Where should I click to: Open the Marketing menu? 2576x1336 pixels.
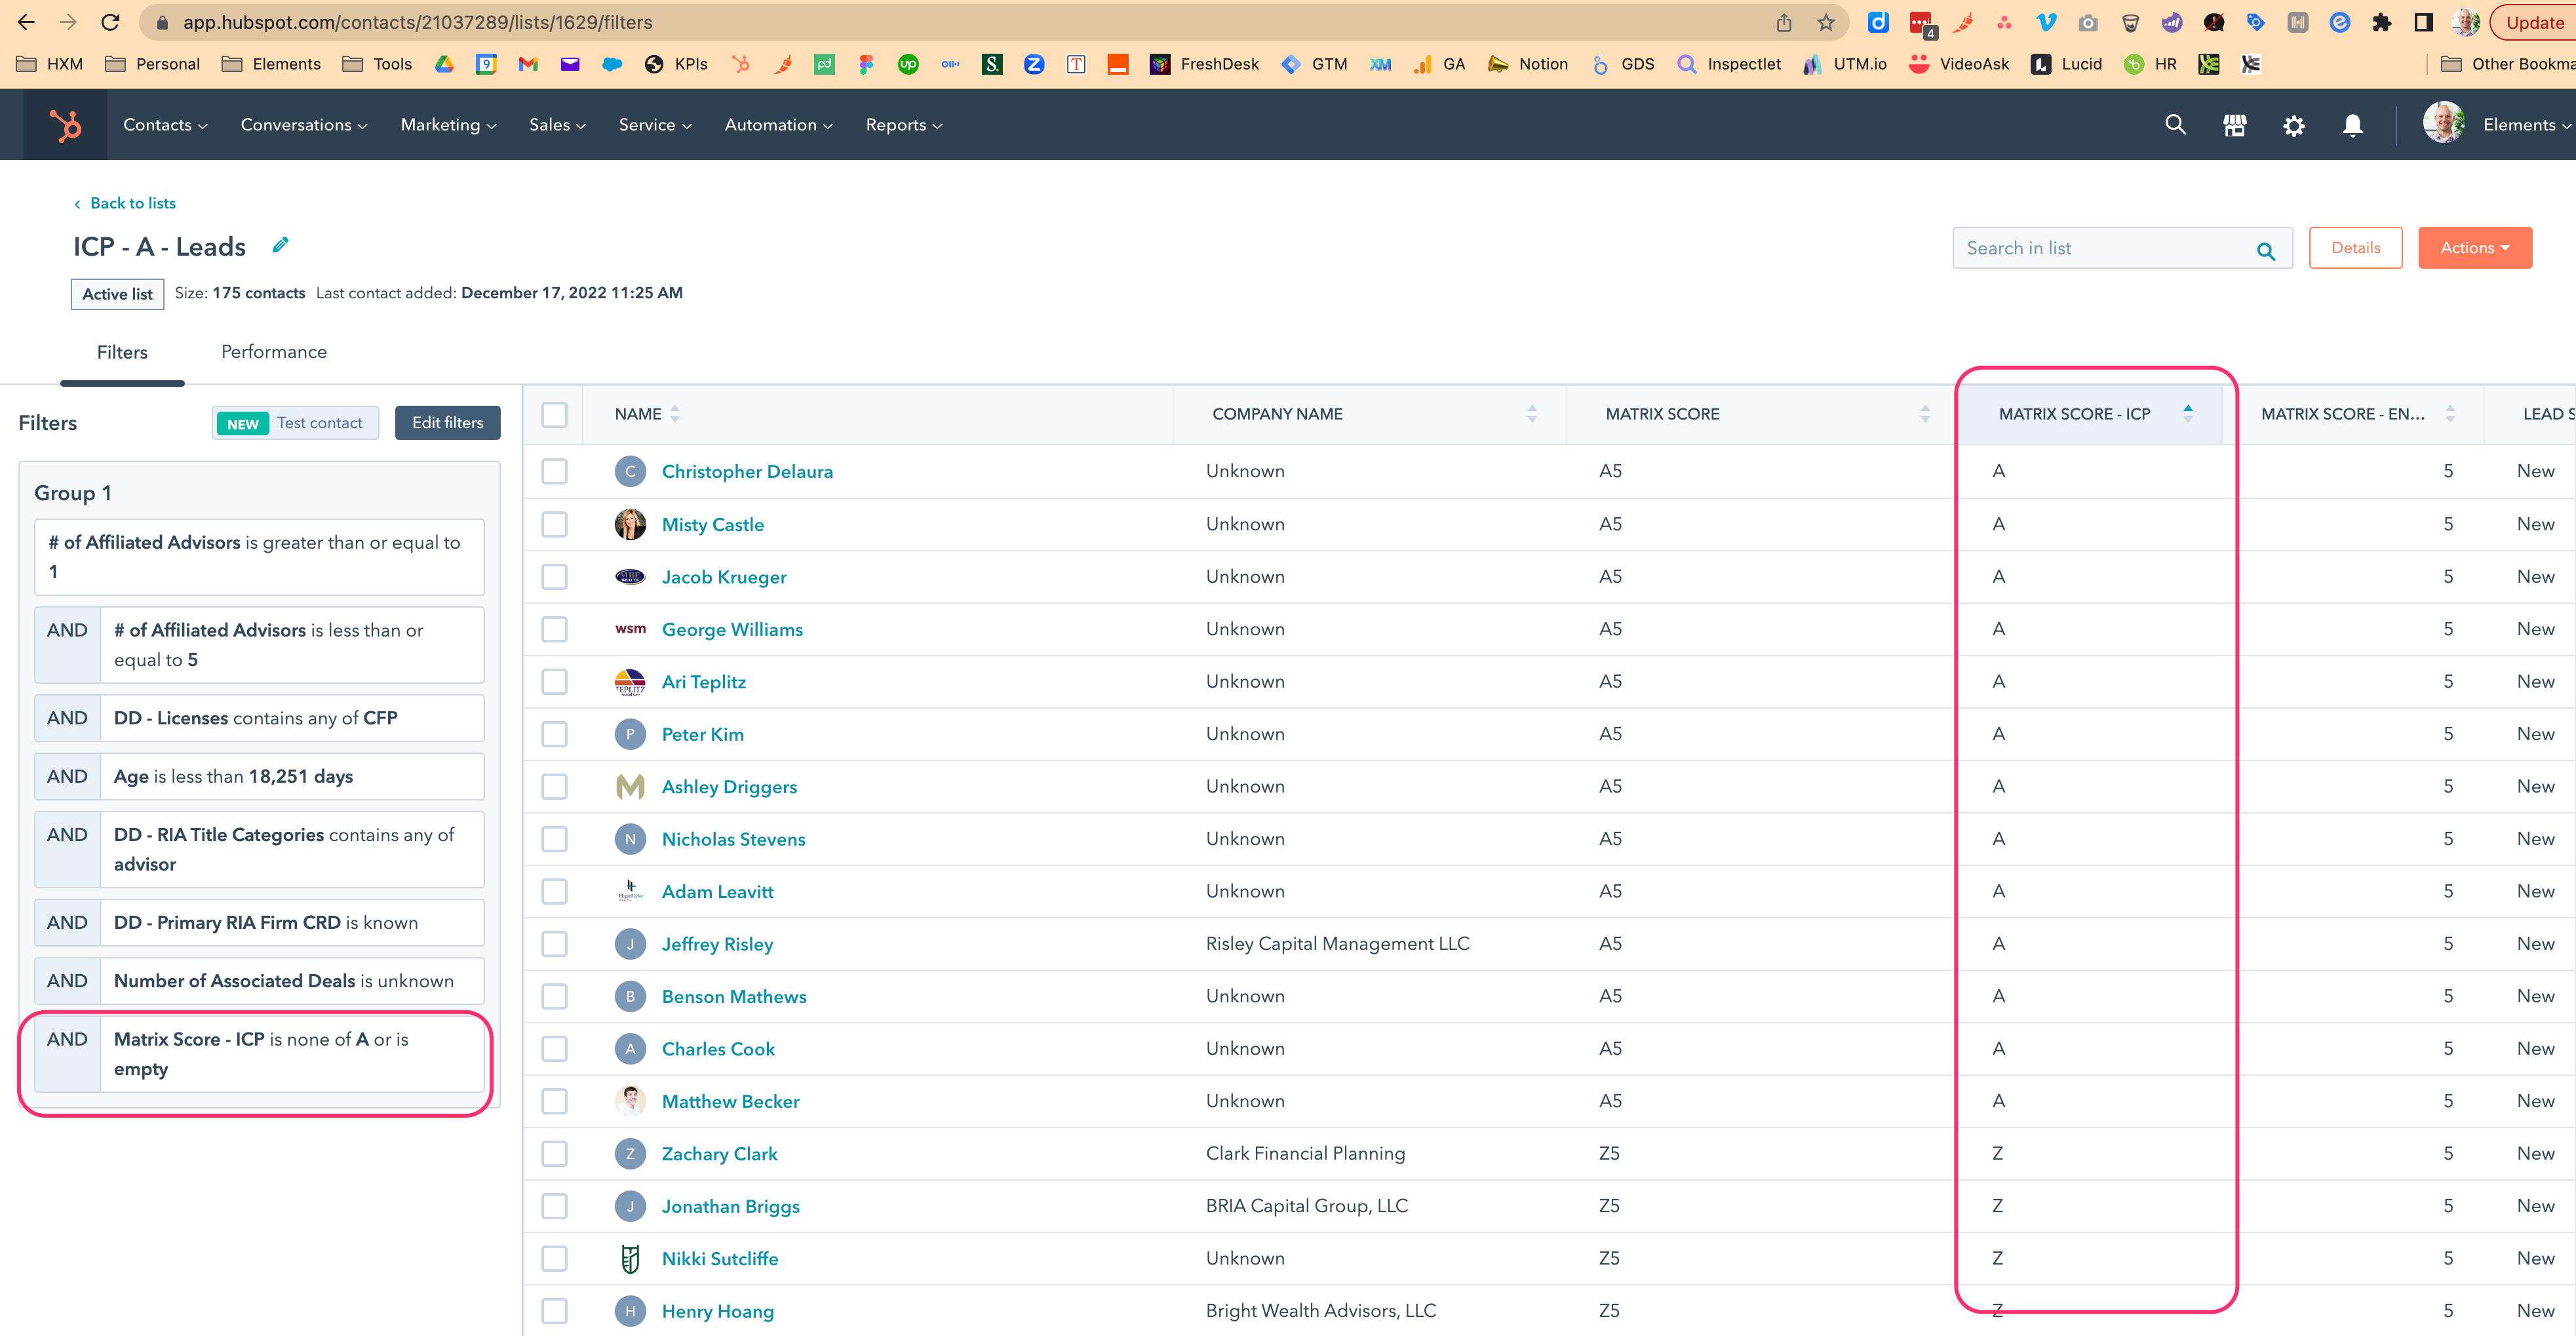[x=446, y=124]
